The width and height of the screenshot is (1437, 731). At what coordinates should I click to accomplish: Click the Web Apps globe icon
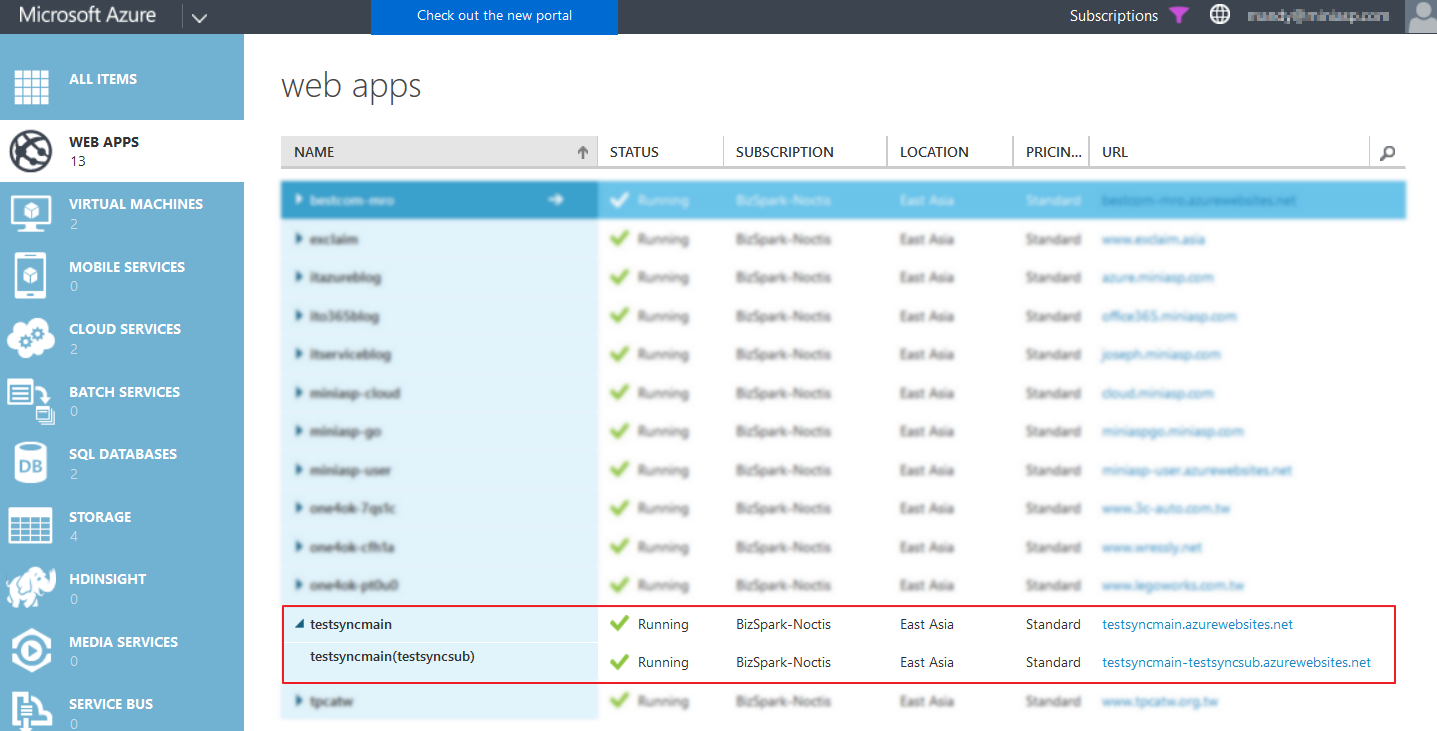pyautogui.click(x=31, y=151)
